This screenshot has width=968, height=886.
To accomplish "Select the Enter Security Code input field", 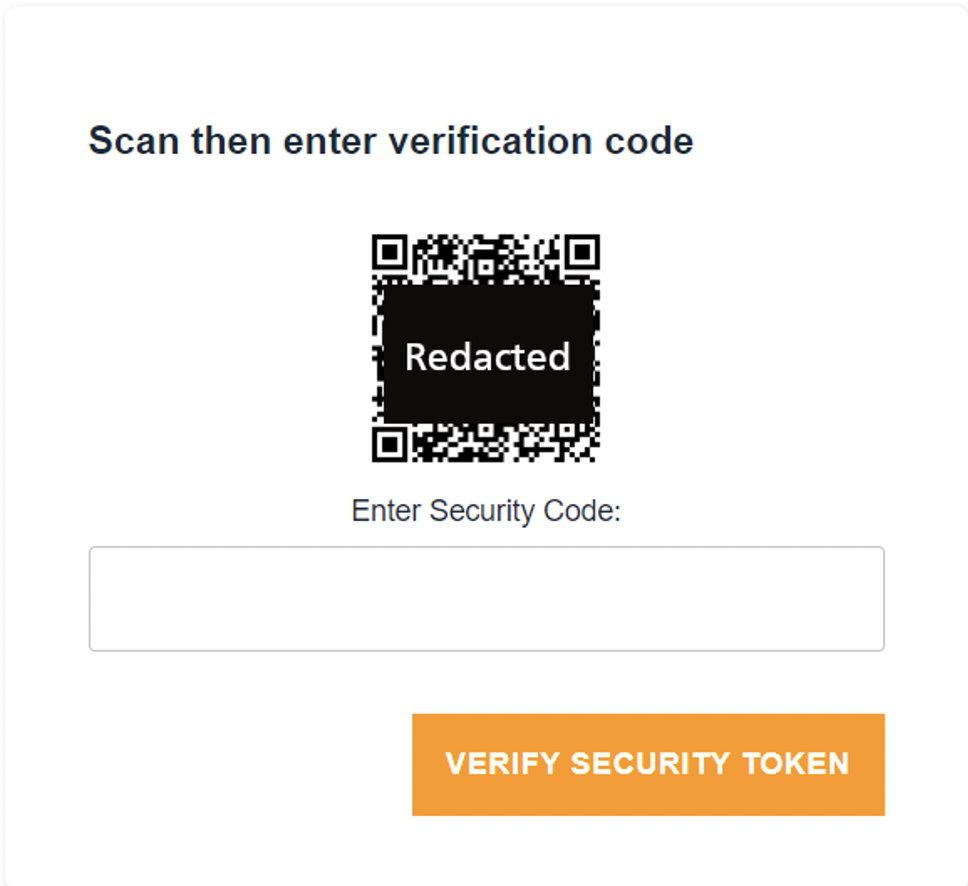I will pos(487,597).
